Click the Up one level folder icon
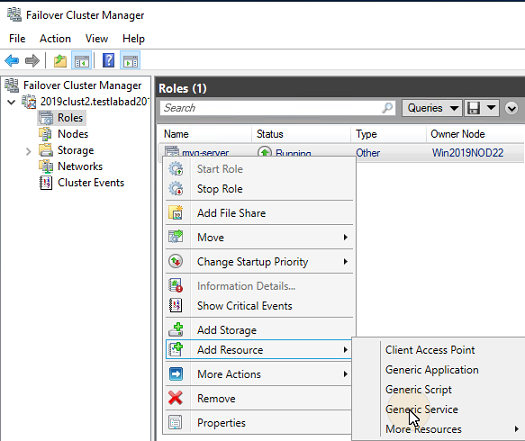This screenshot has height=441, width=525. click(x=60, y=61)
